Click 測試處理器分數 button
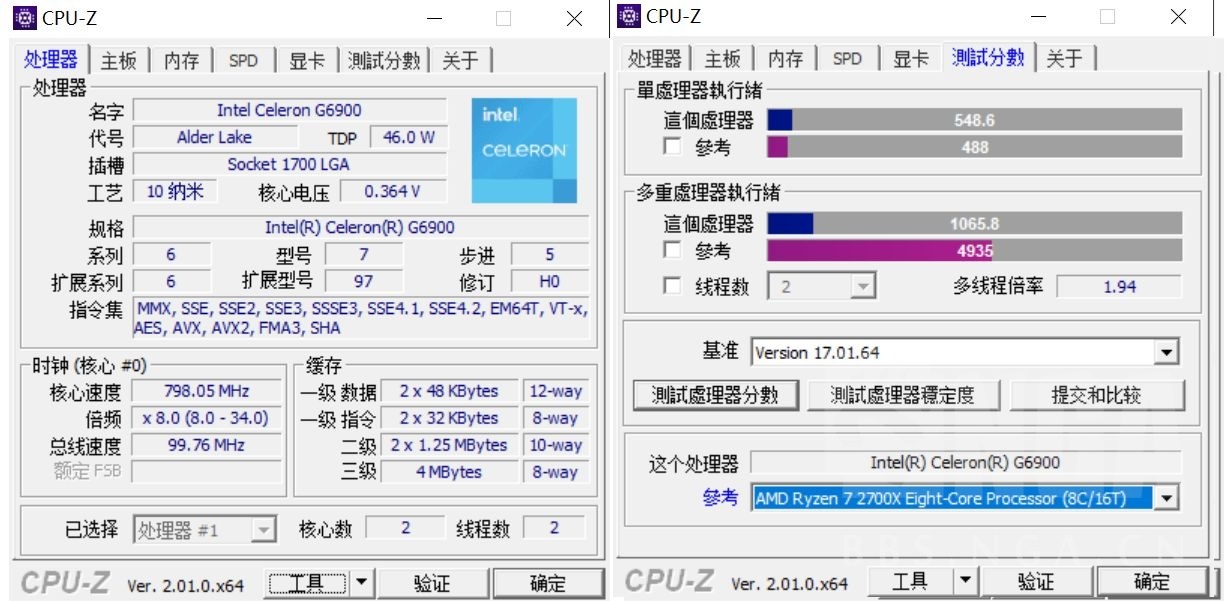Image resolution: width=1226 pixels, height=601 pixels. click(715, 395)
